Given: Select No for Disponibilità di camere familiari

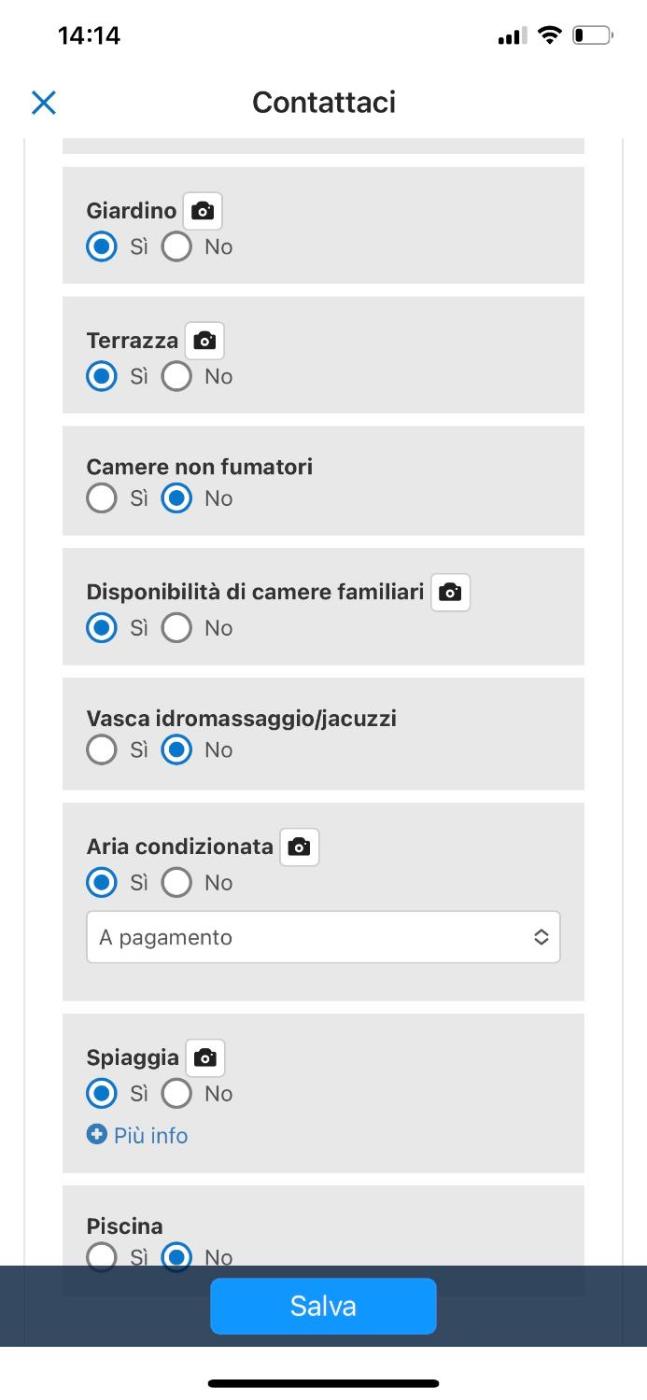Looking at the screenshot, I should coord(177,628).
